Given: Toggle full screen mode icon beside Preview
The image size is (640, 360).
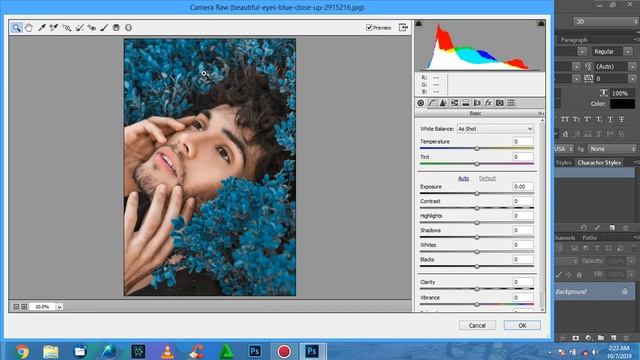Looking at the screenshot, I should click(x=403, y=27).
